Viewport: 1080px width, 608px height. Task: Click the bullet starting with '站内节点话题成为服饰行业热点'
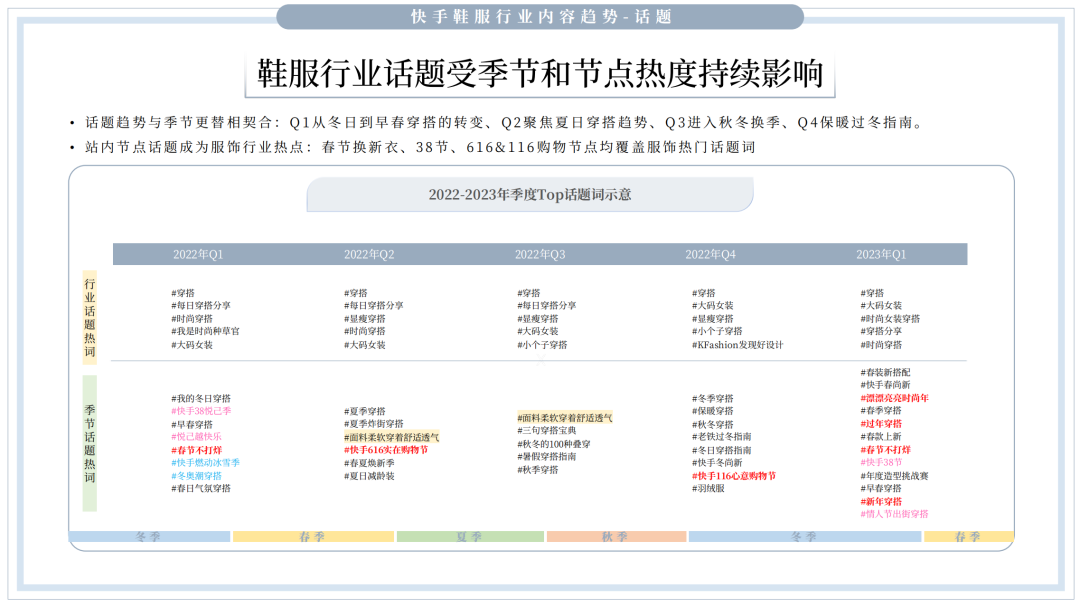[x=420, y=147]
